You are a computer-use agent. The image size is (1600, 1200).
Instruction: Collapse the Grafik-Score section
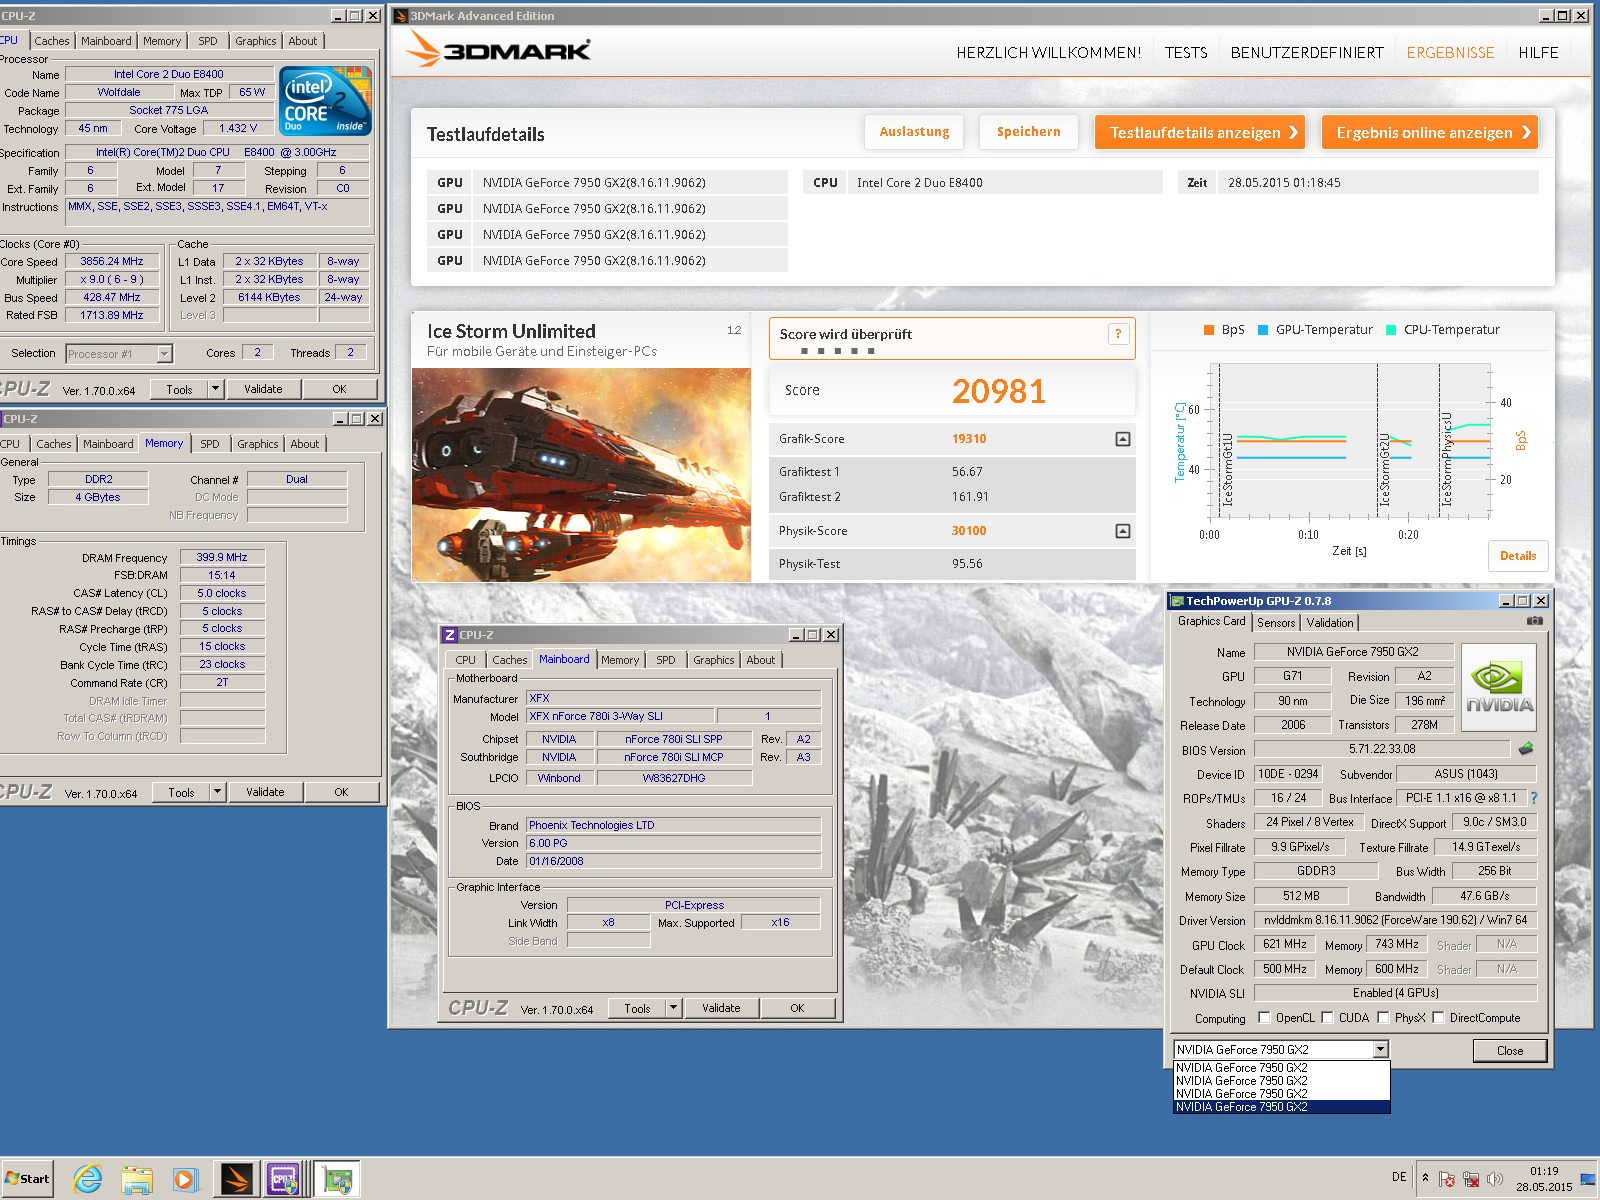pos(1123,439)
